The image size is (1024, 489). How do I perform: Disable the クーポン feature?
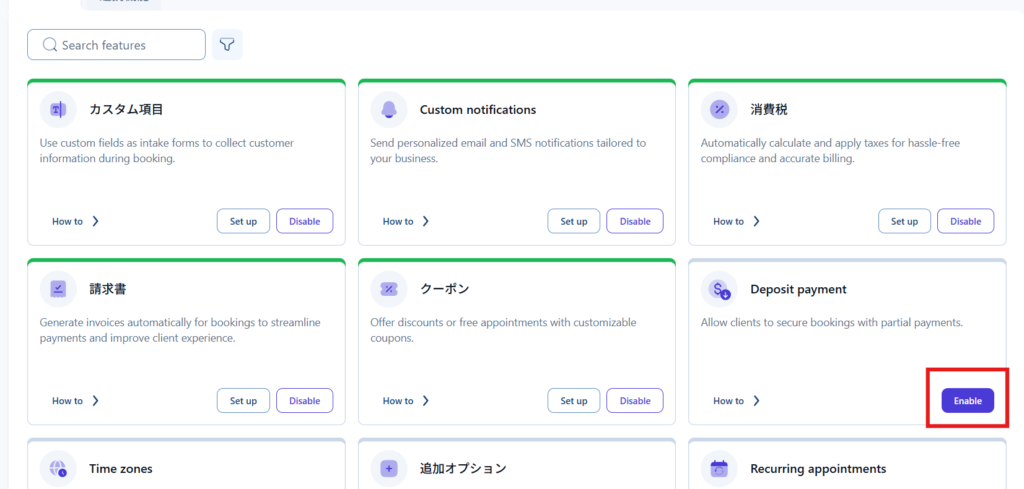(635, 401)
